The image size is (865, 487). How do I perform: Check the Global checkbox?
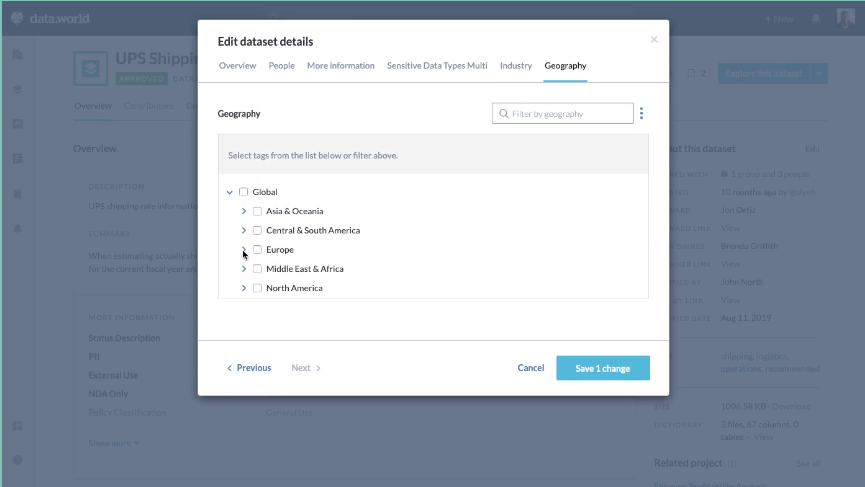[243, 192]
